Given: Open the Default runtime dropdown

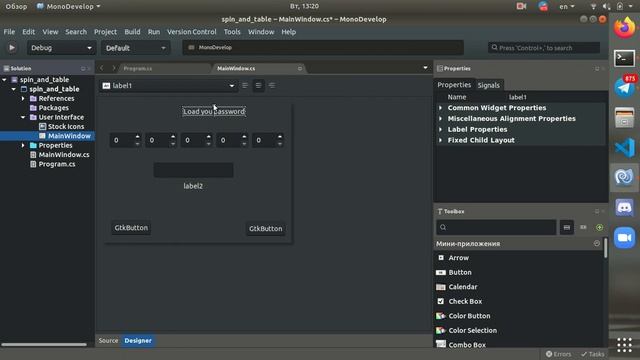Looking at the screenshot, I should [136, 48].
